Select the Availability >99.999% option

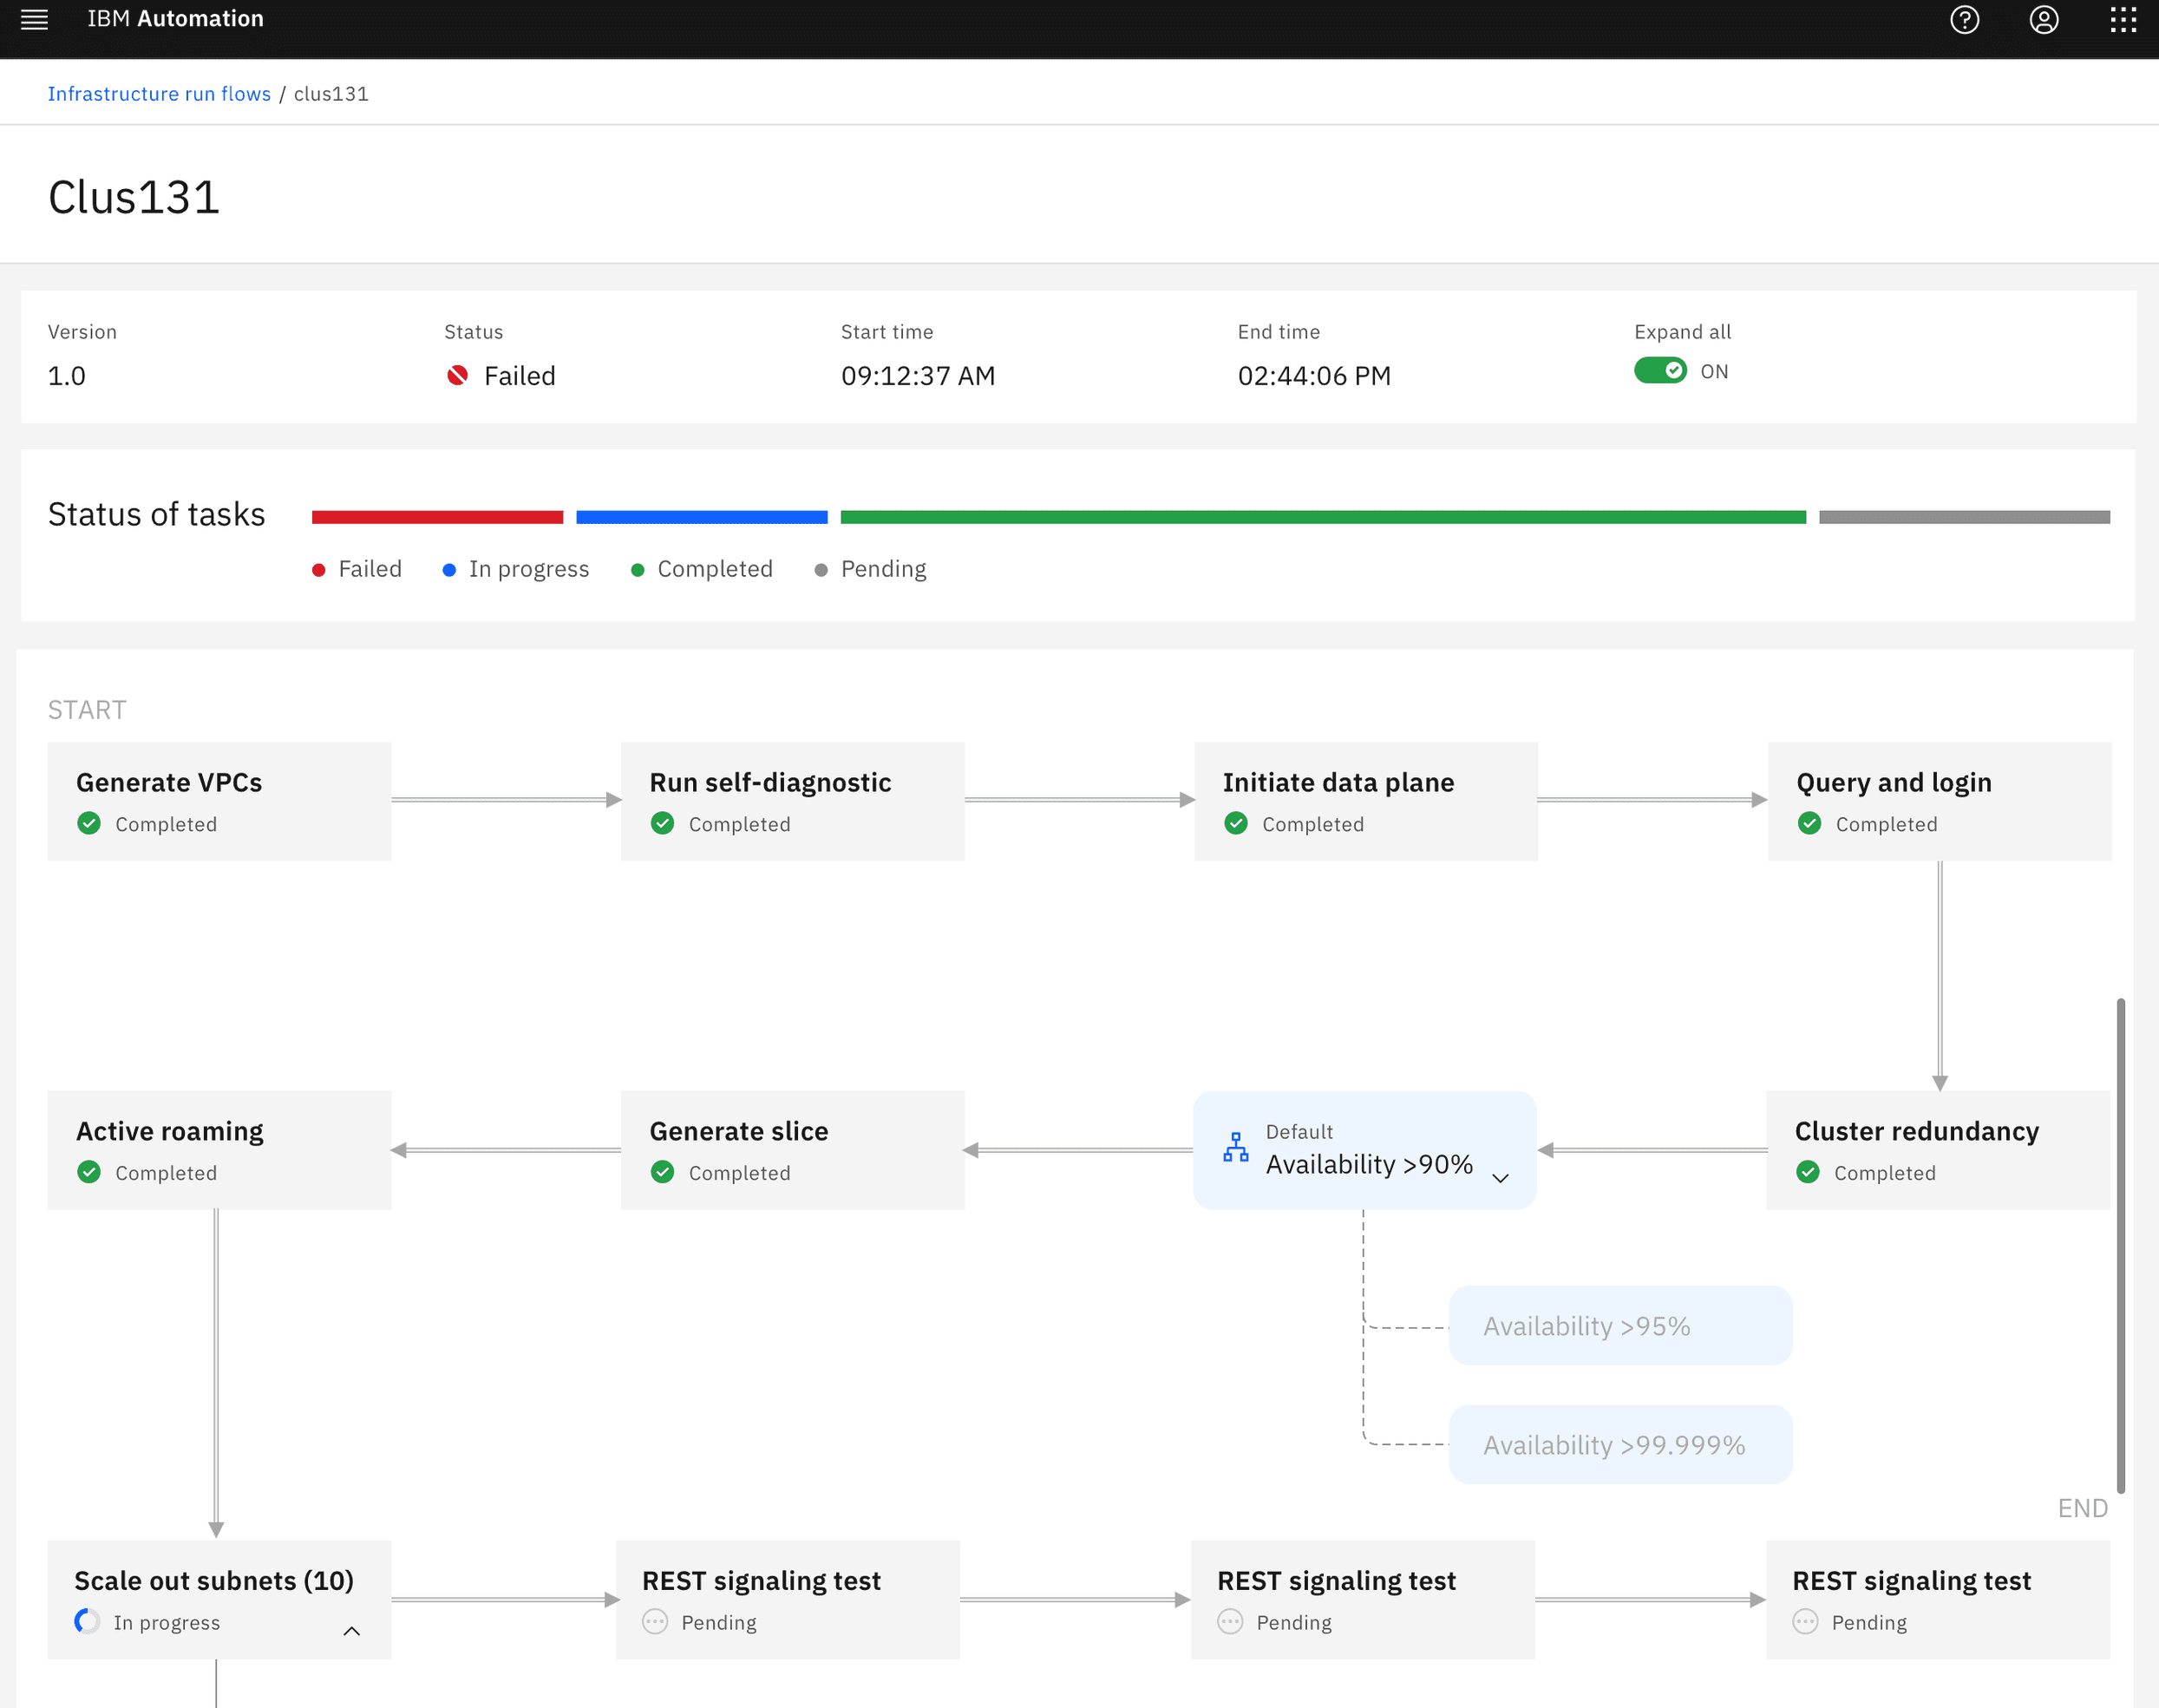tap(1619, 1445)
